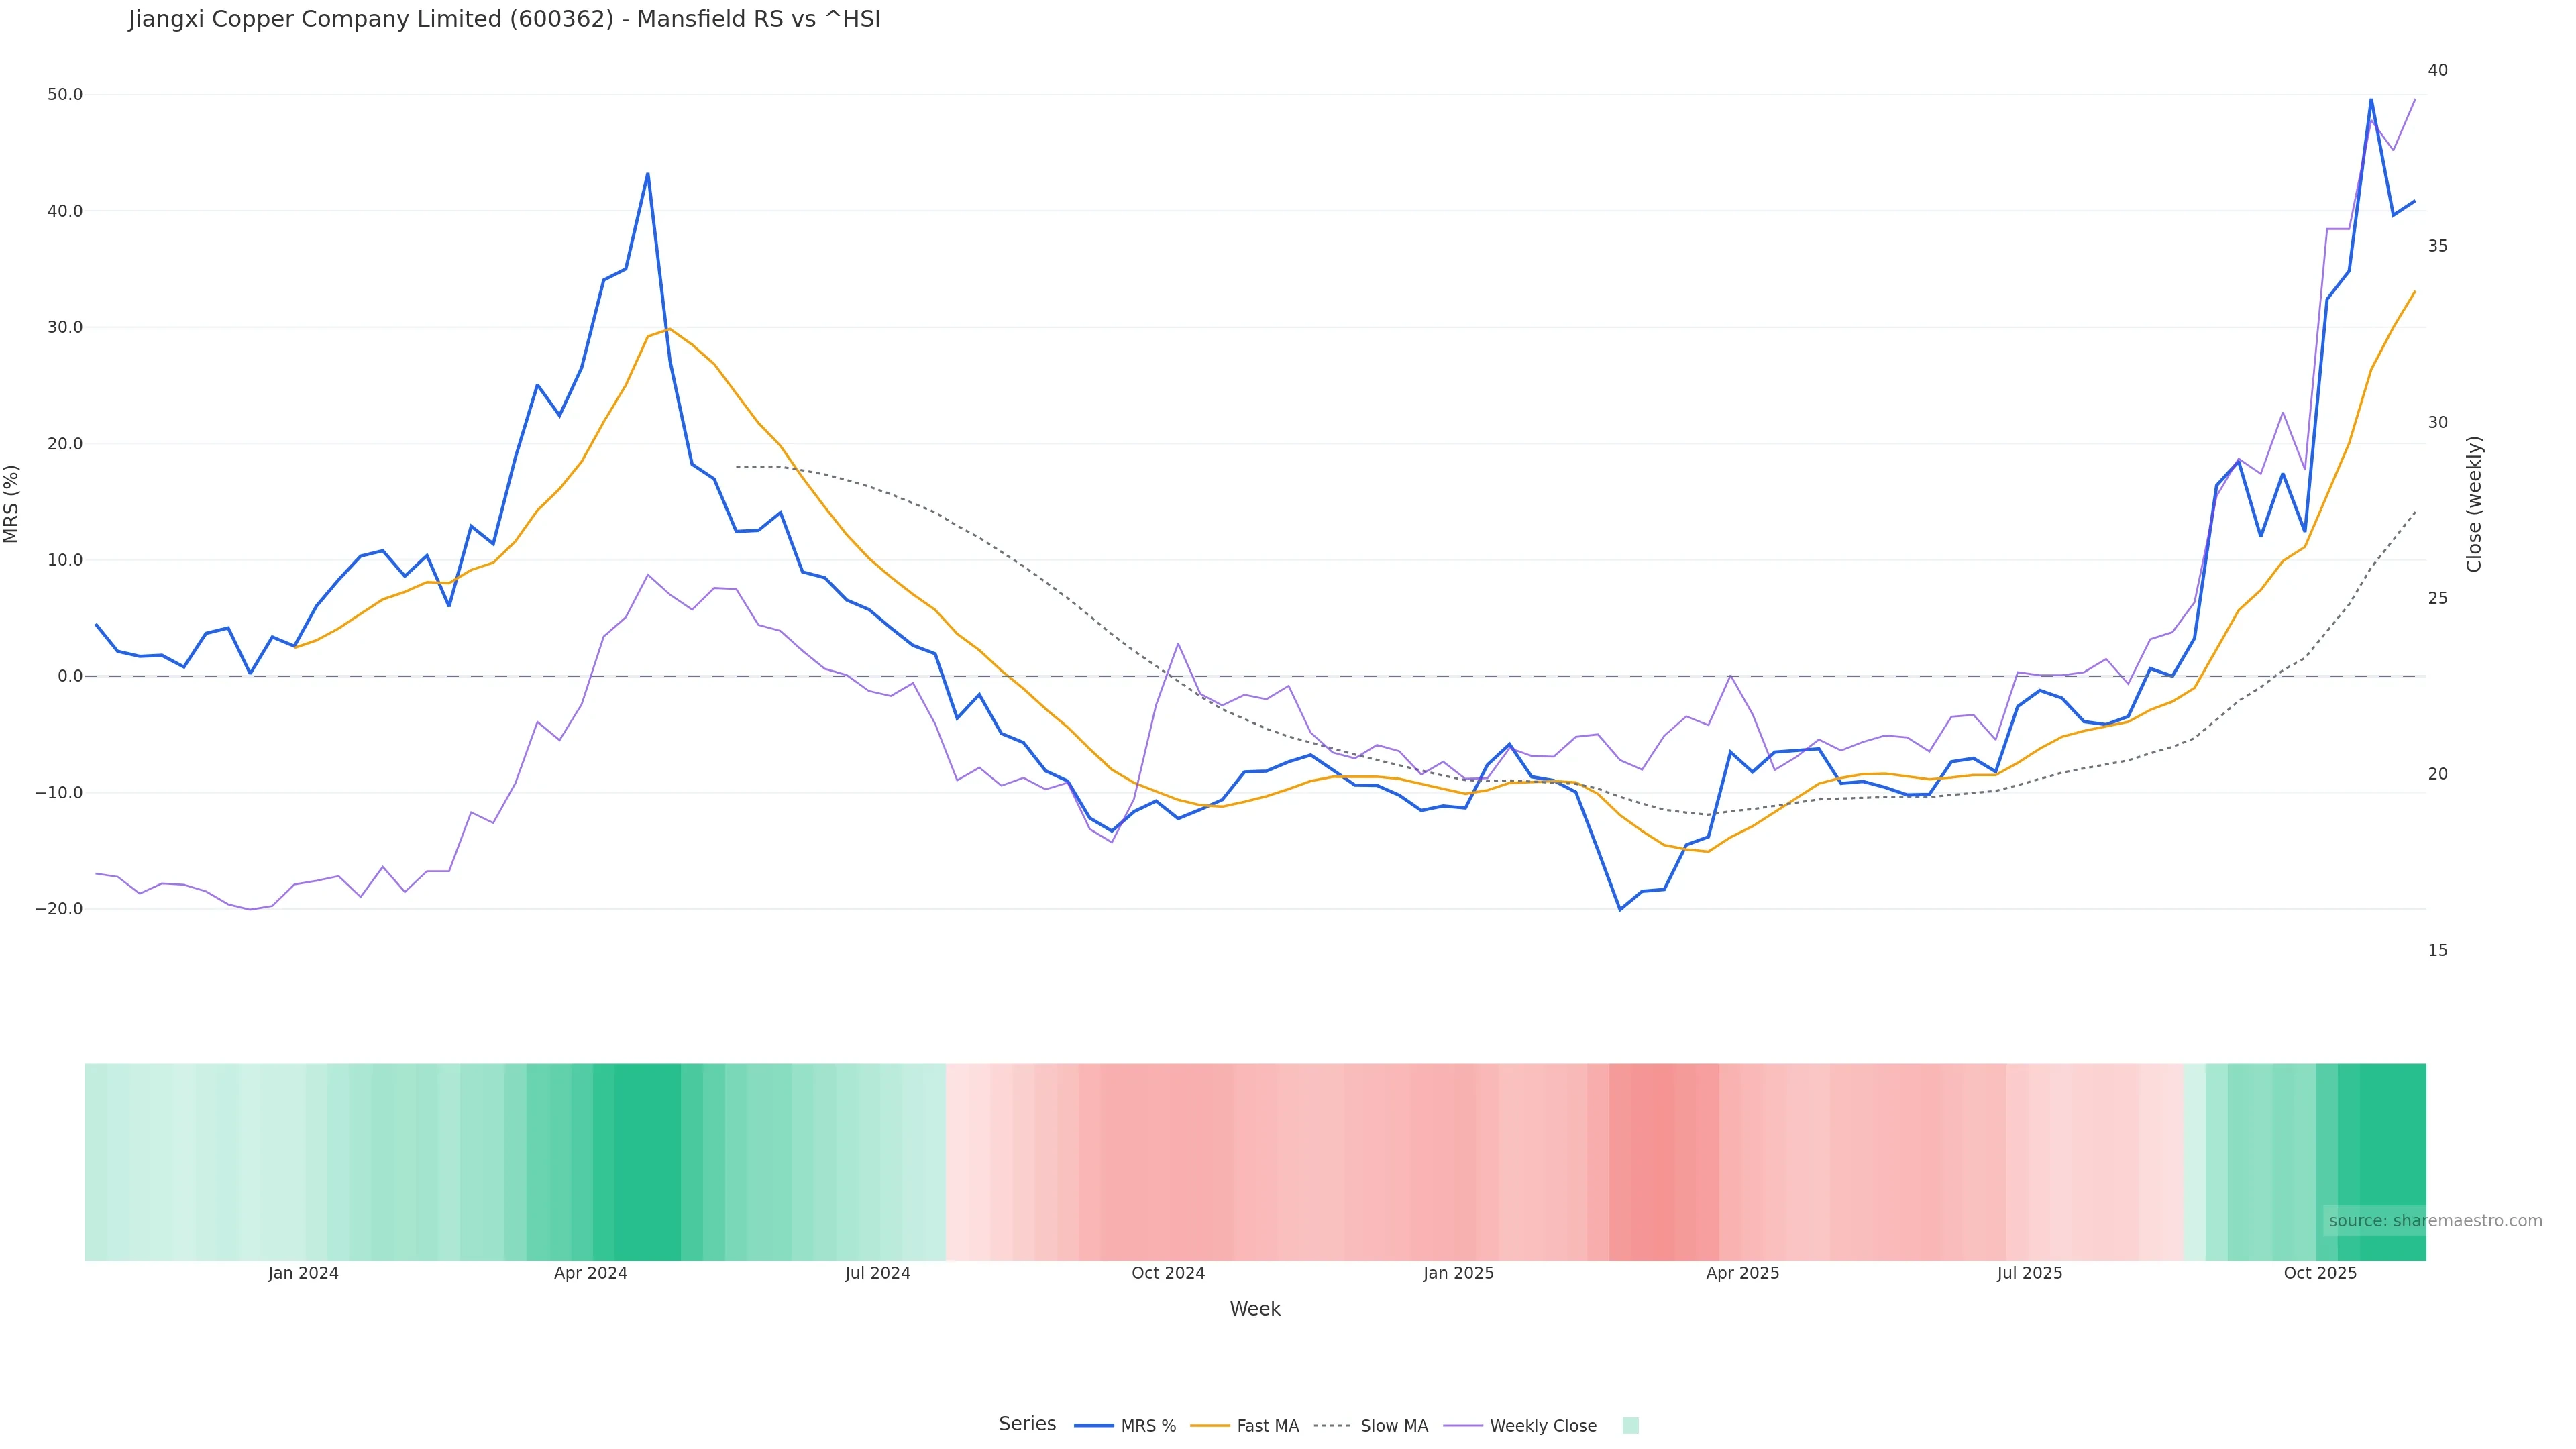Click the 50.0 tick on MRS axis
Screen dimensions: 2576x1449
(65, 95)
